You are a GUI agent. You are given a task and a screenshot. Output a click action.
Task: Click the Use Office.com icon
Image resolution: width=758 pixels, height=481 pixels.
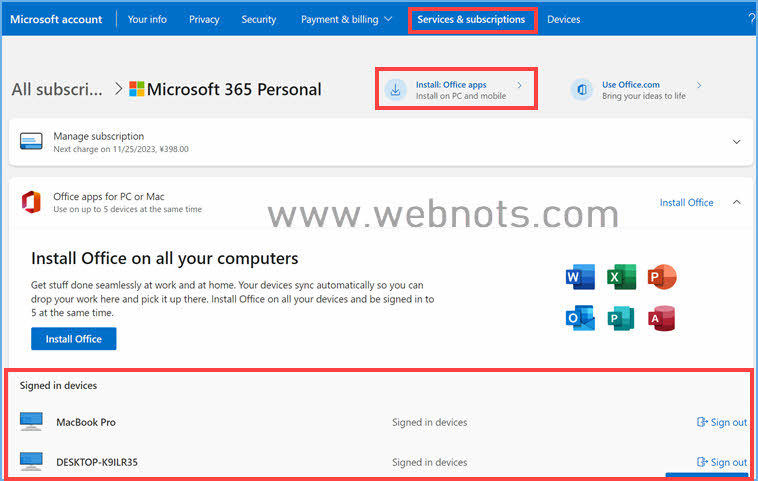(582, 90)
